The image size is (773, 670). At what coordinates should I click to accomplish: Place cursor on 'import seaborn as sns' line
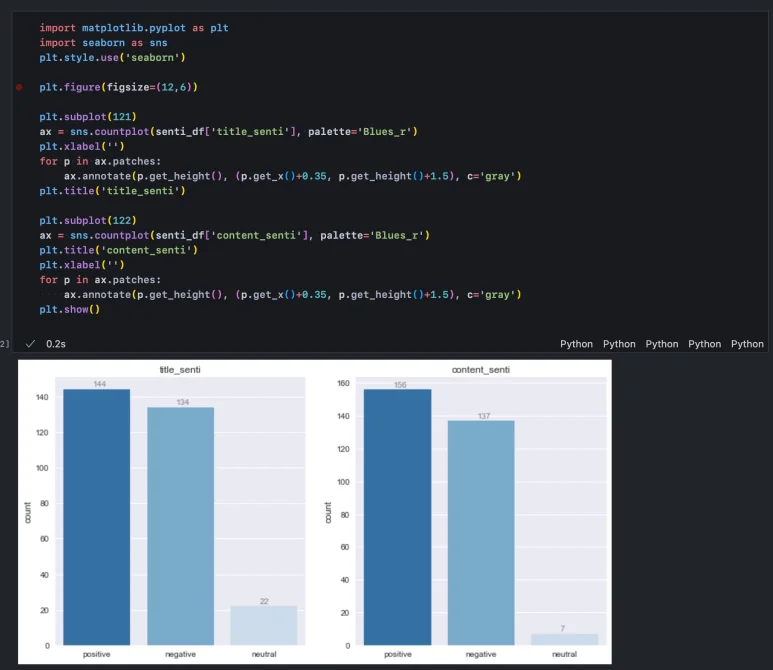click(104, 43)
